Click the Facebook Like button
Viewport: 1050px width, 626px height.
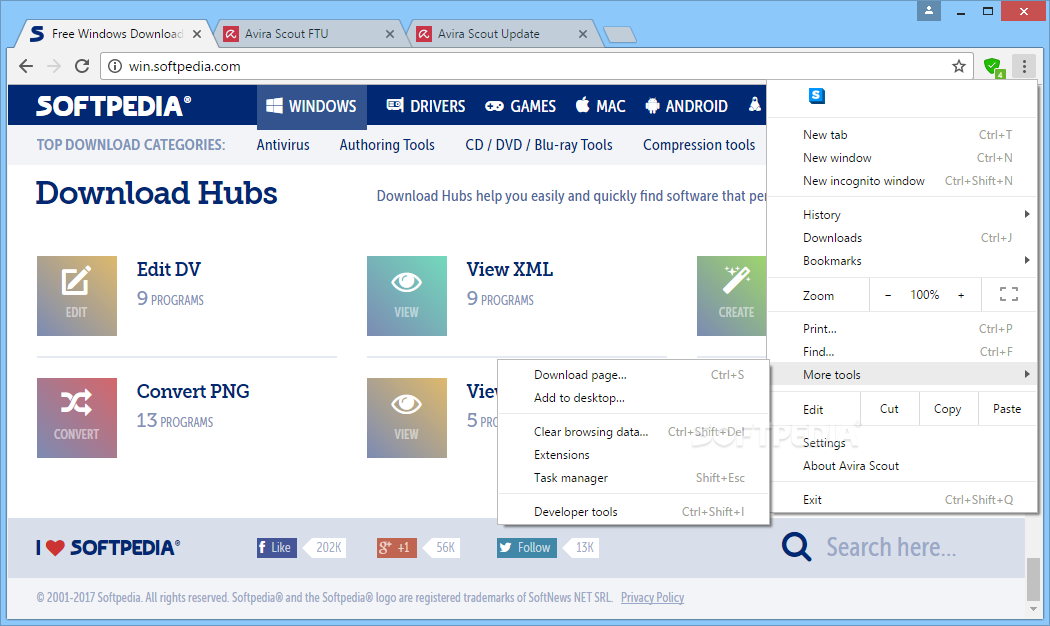[277, 548]
